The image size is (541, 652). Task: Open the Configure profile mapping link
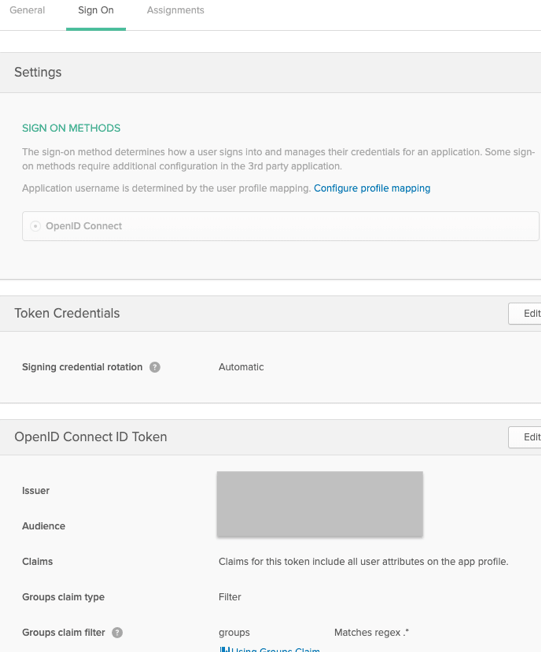(372, 188)
